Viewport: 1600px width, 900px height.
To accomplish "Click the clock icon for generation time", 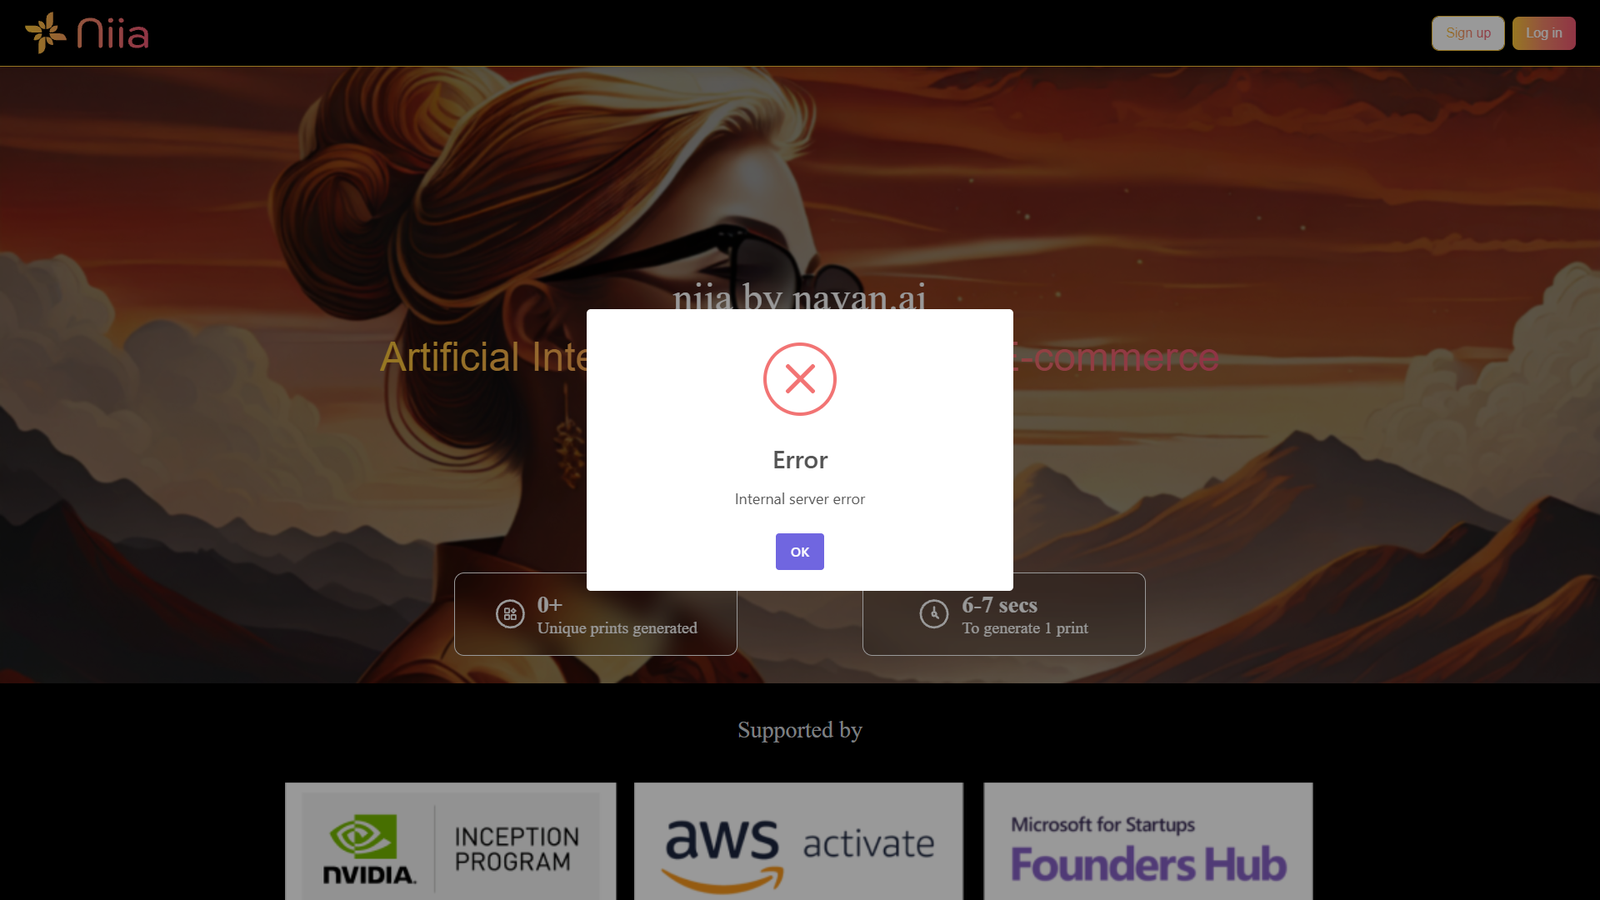I will tap(934, 614).
